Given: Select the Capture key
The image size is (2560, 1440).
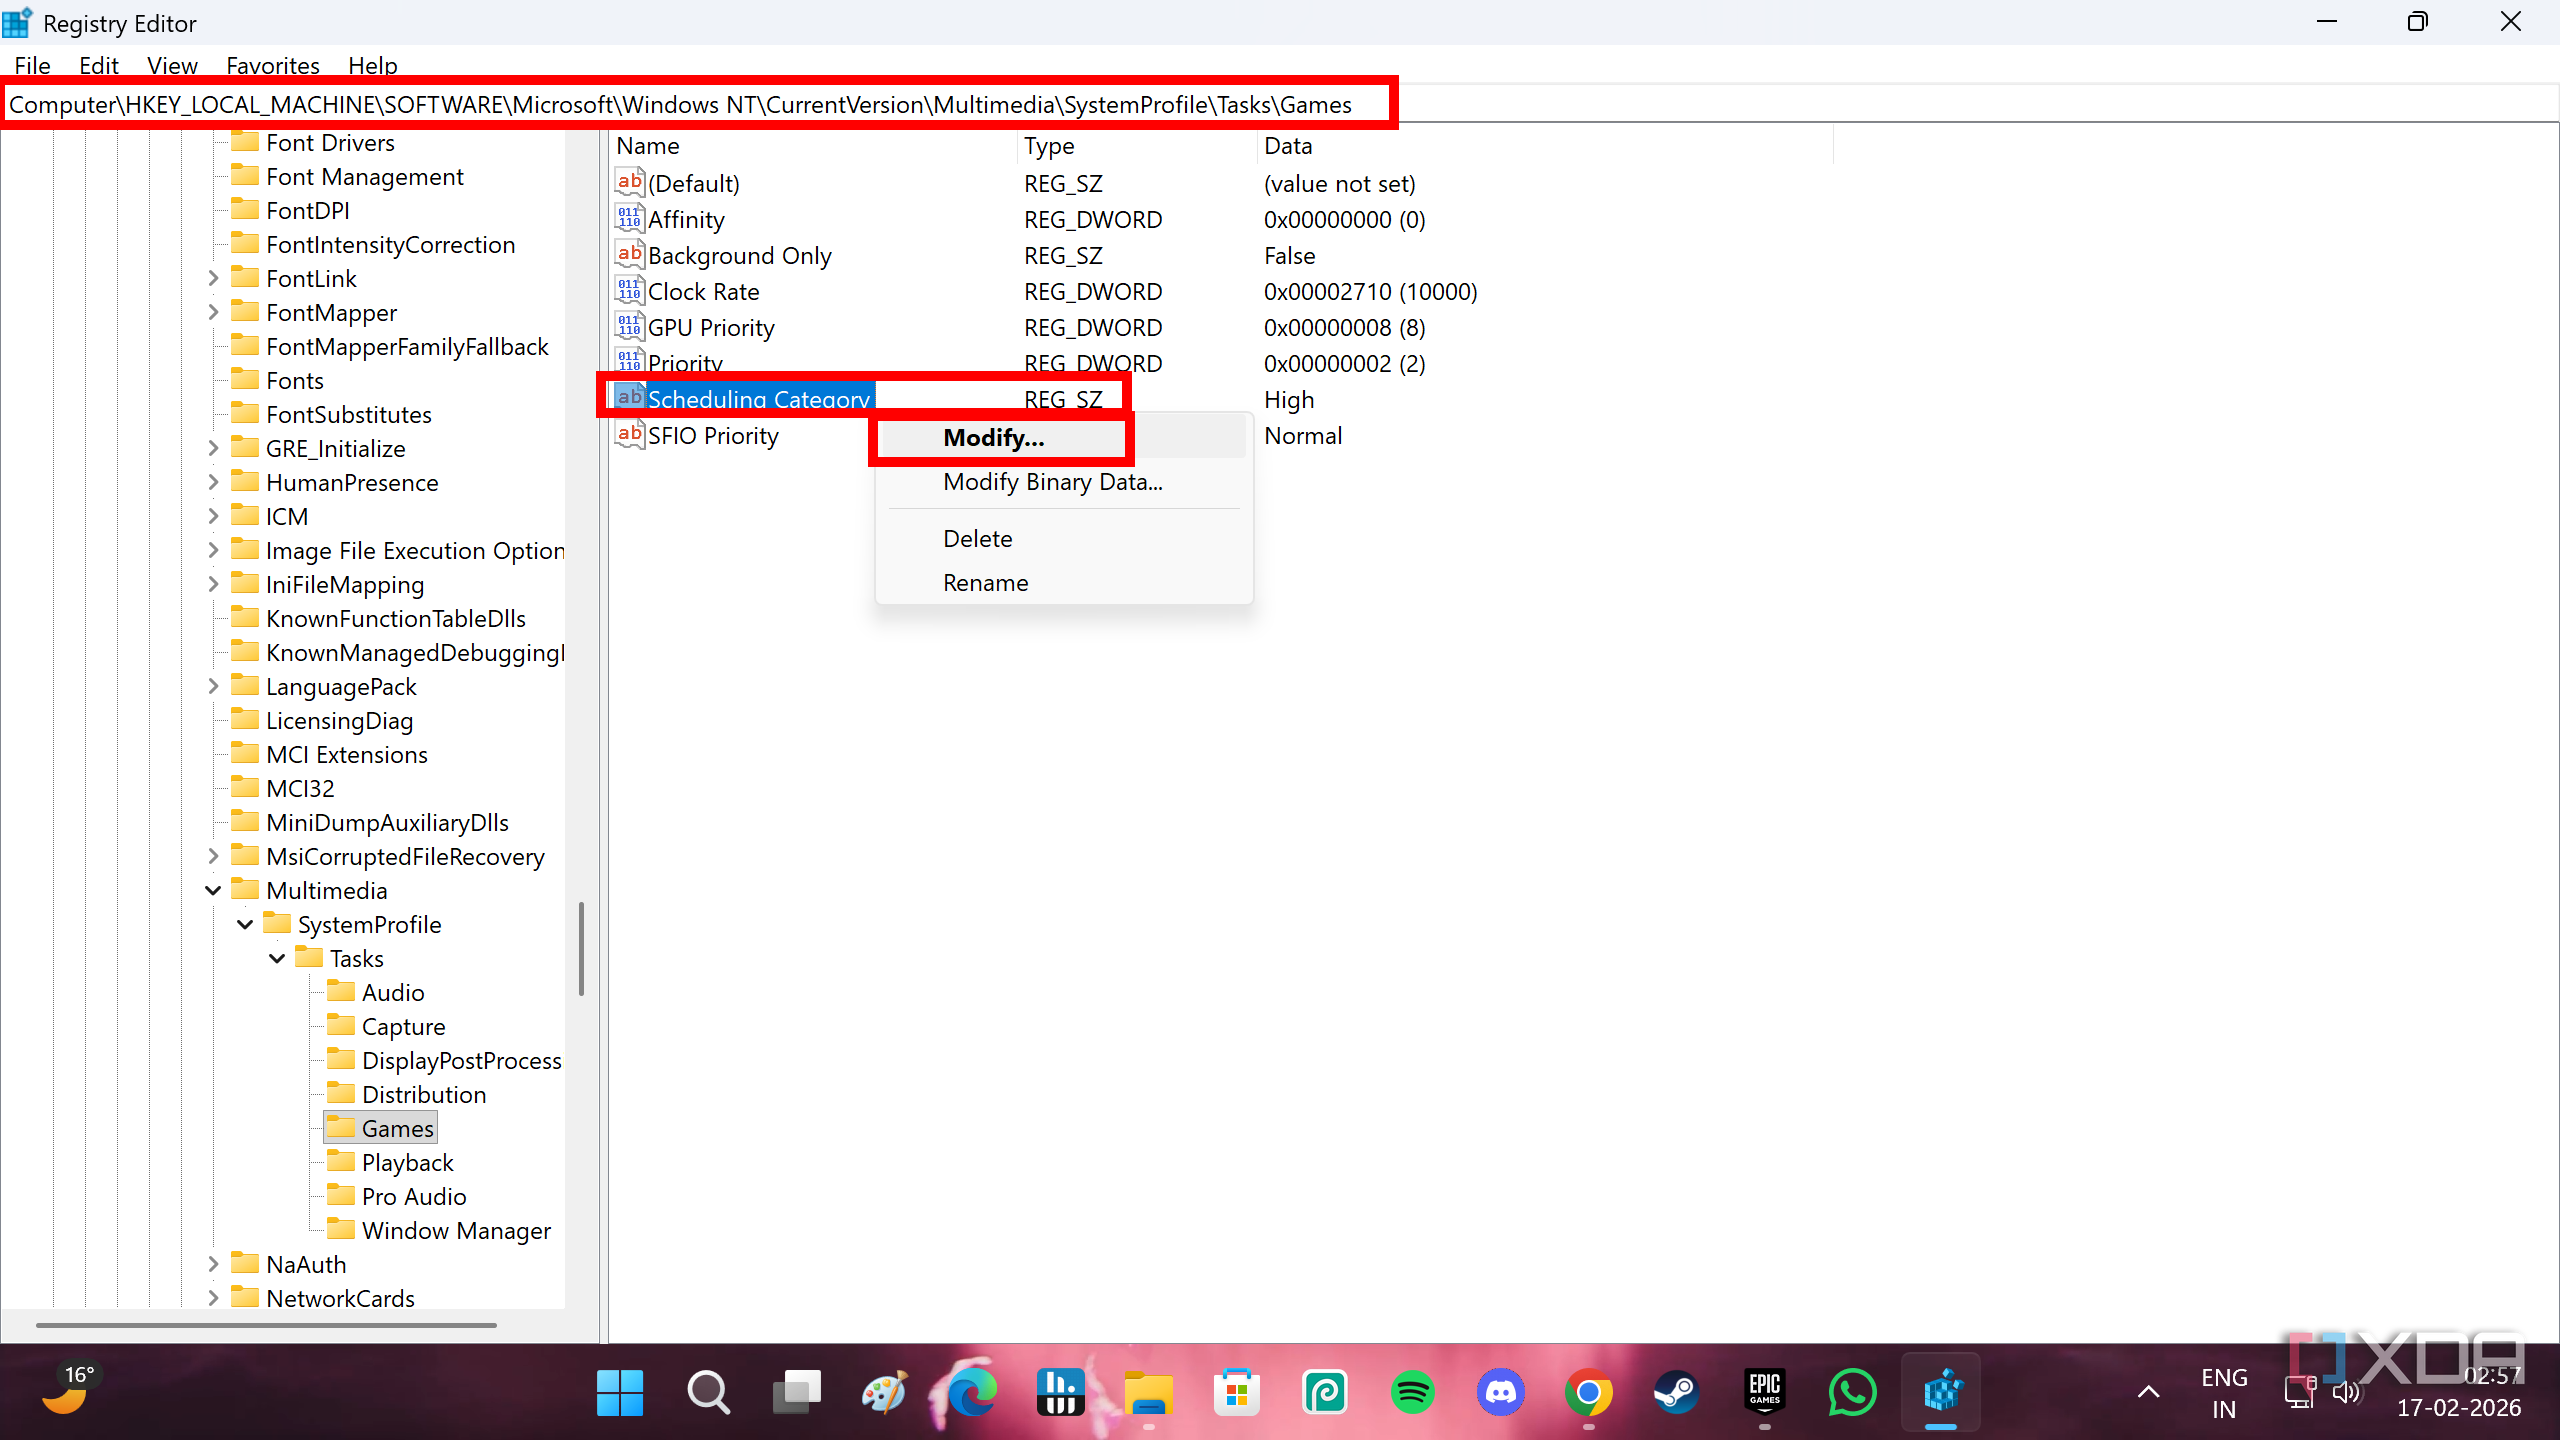Looking at the screenshot, I should point(404,1026).
